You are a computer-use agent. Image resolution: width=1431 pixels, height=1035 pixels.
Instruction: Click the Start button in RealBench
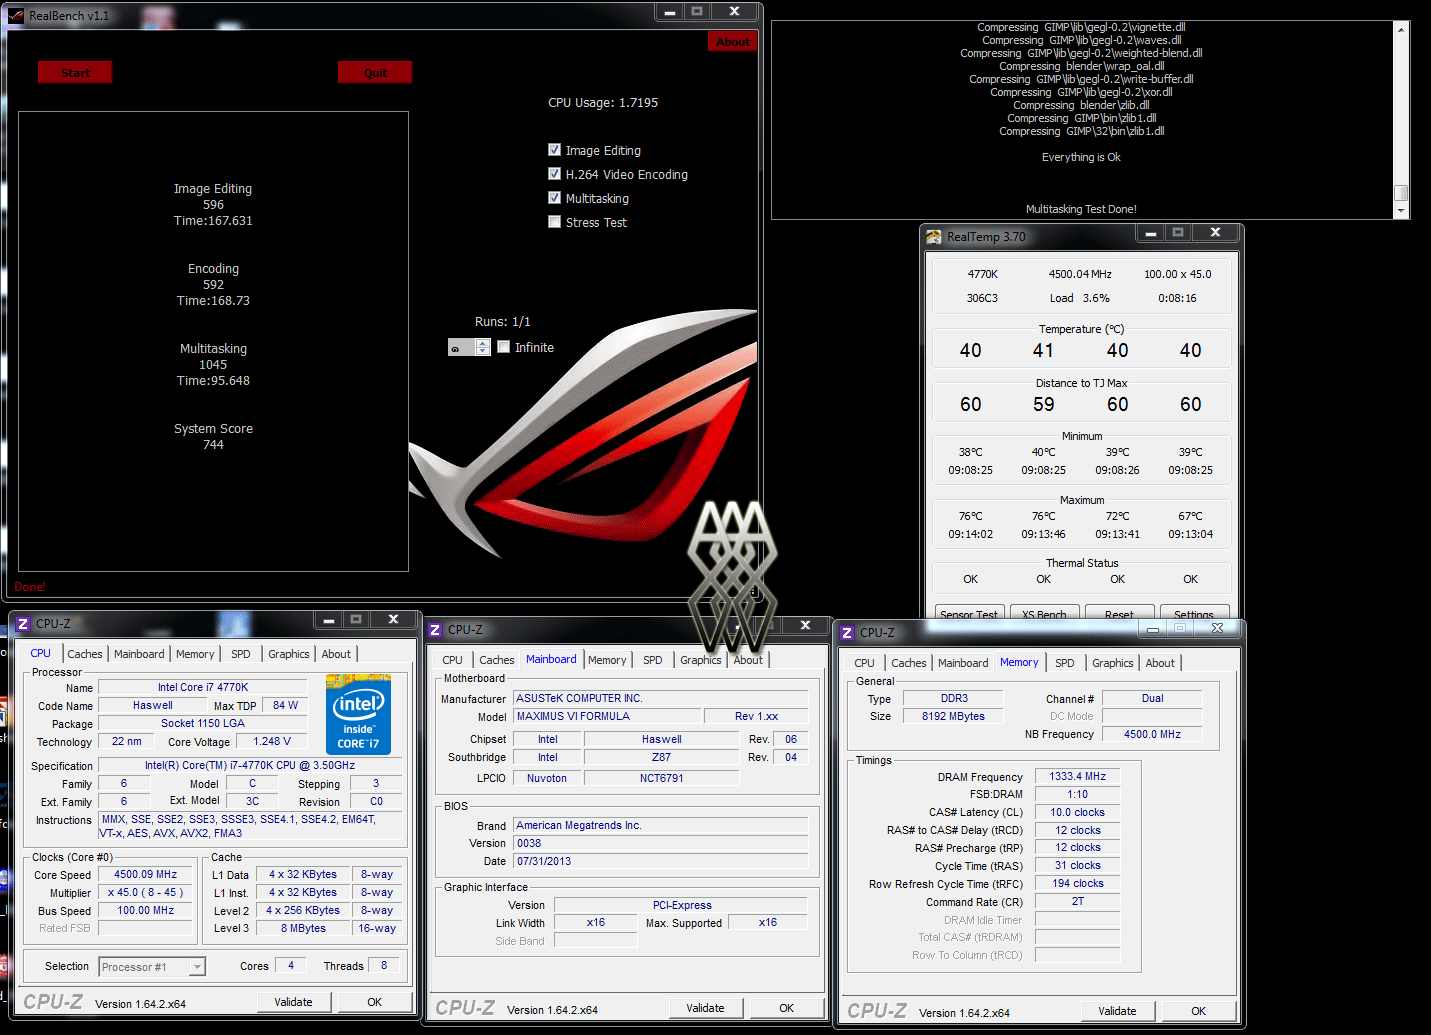coord(75,73)
